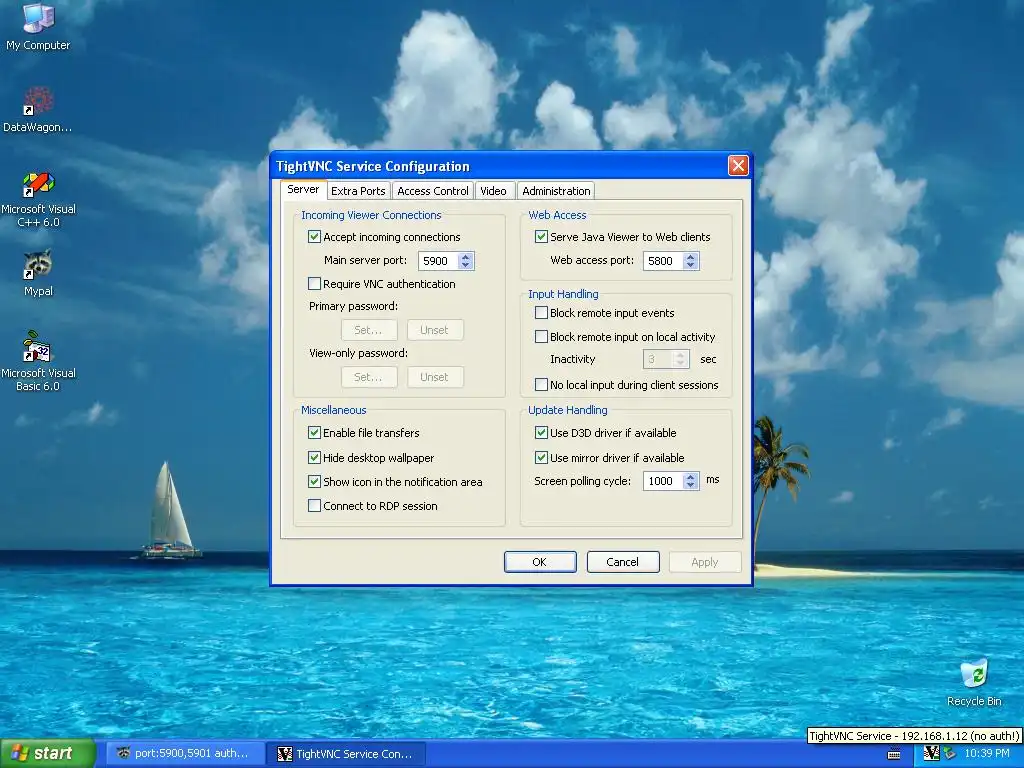Toggle Enable file transfers checkbox

tap(314, 433)
